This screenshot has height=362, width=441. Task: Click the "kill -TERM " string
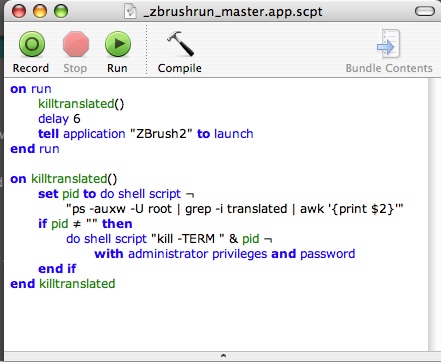tap(188, 239)
